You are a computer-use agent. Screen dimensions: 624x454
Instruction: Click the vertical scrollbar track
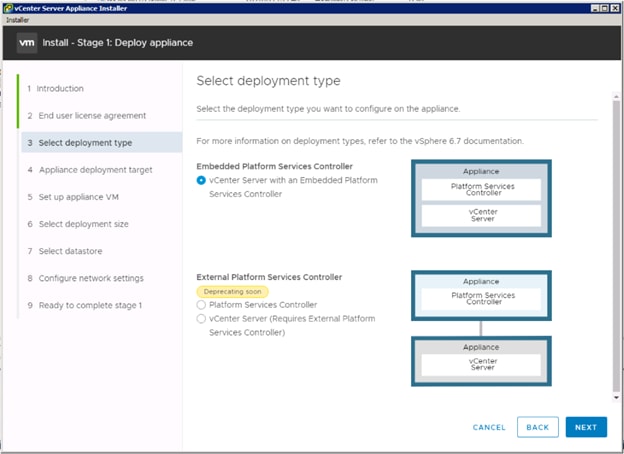(x=616, y=247)
